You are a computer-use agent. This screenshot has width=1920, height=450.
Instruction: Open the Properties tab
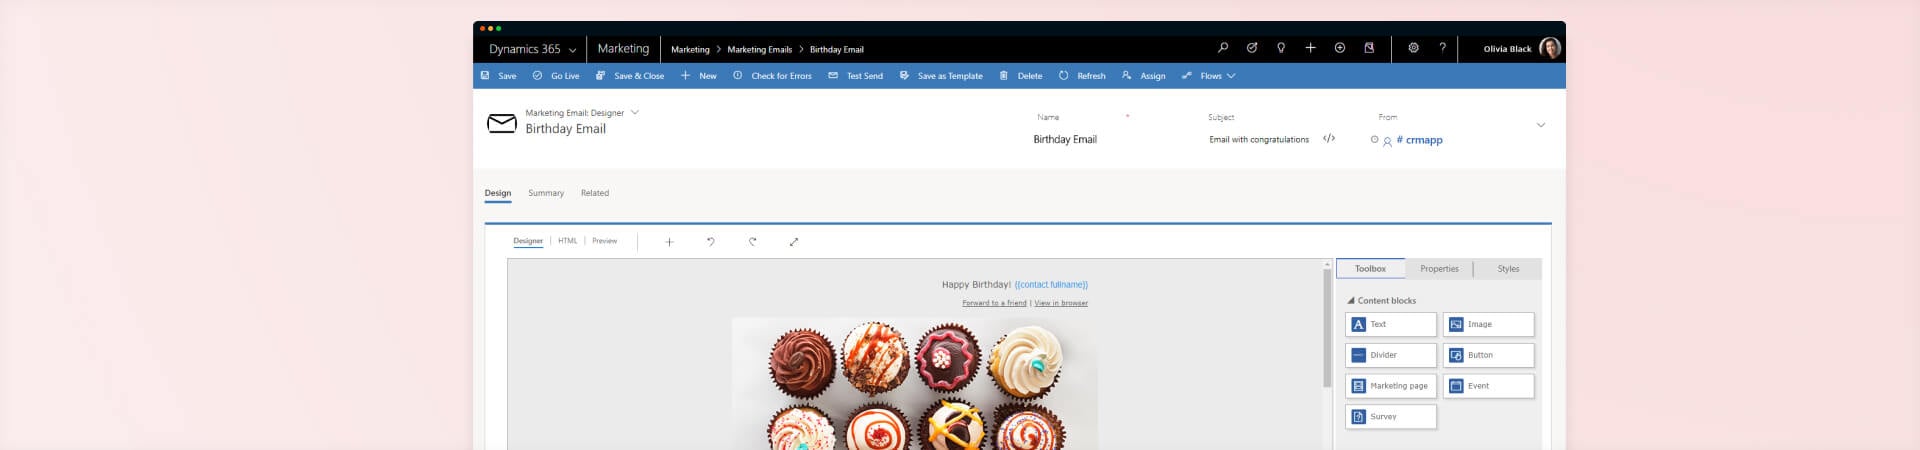coord(1439,269)
